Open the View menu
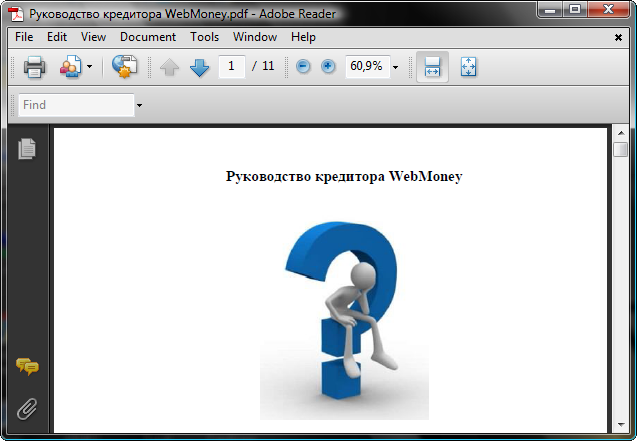 [93, 37]
